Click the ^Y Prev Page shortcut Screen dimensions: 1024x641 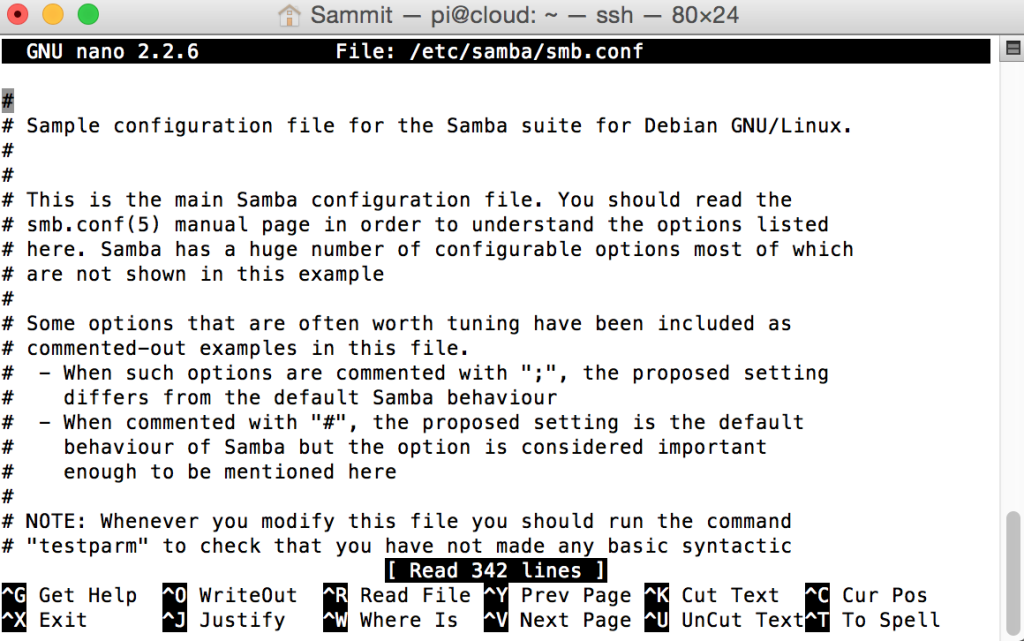[557, 595]
